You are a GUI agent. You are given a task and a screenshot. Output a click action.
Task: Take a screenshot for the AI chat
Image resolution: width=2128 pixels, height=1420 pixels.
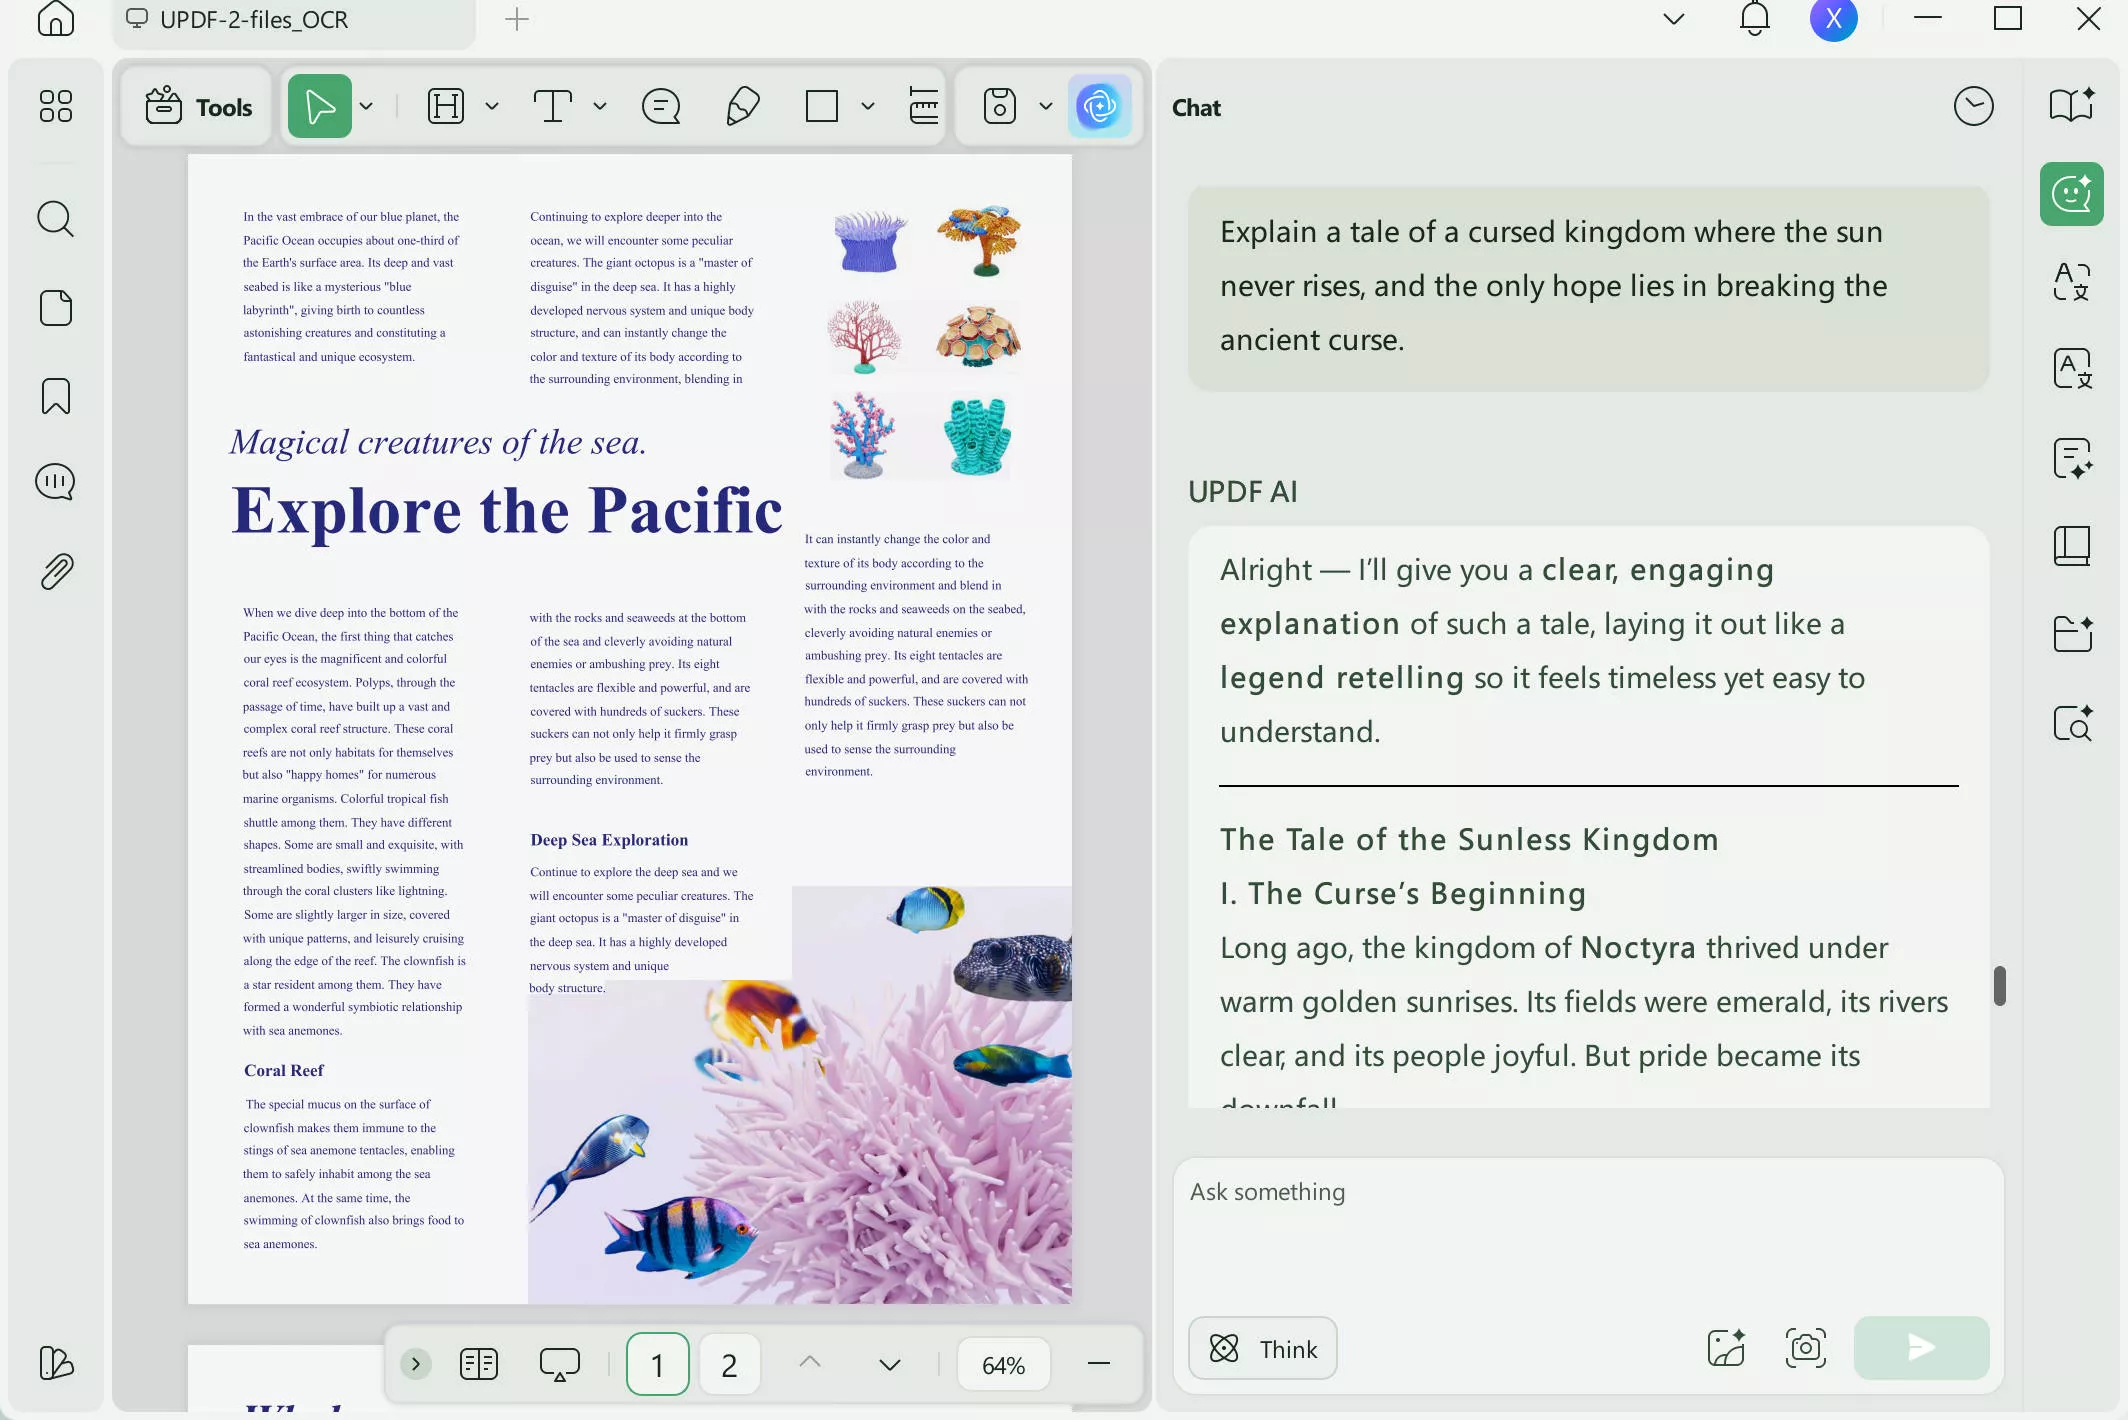(x=1806, y=1348)
